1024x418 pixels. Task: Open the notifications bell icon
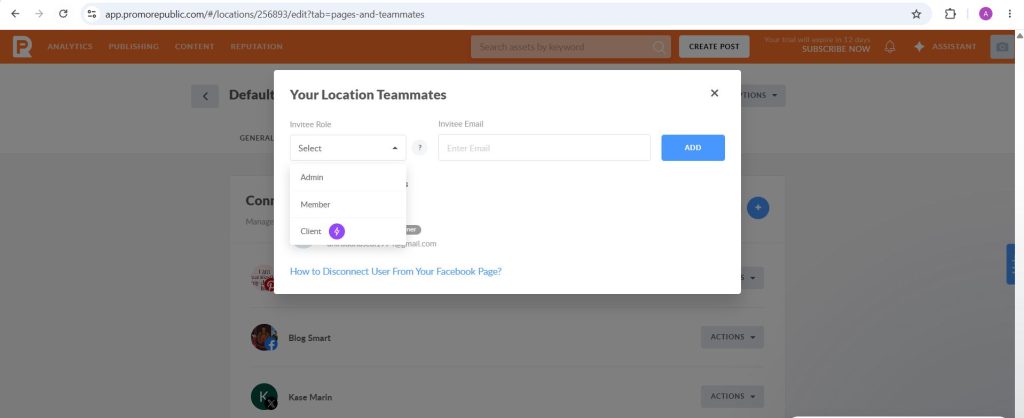point(889,46)
